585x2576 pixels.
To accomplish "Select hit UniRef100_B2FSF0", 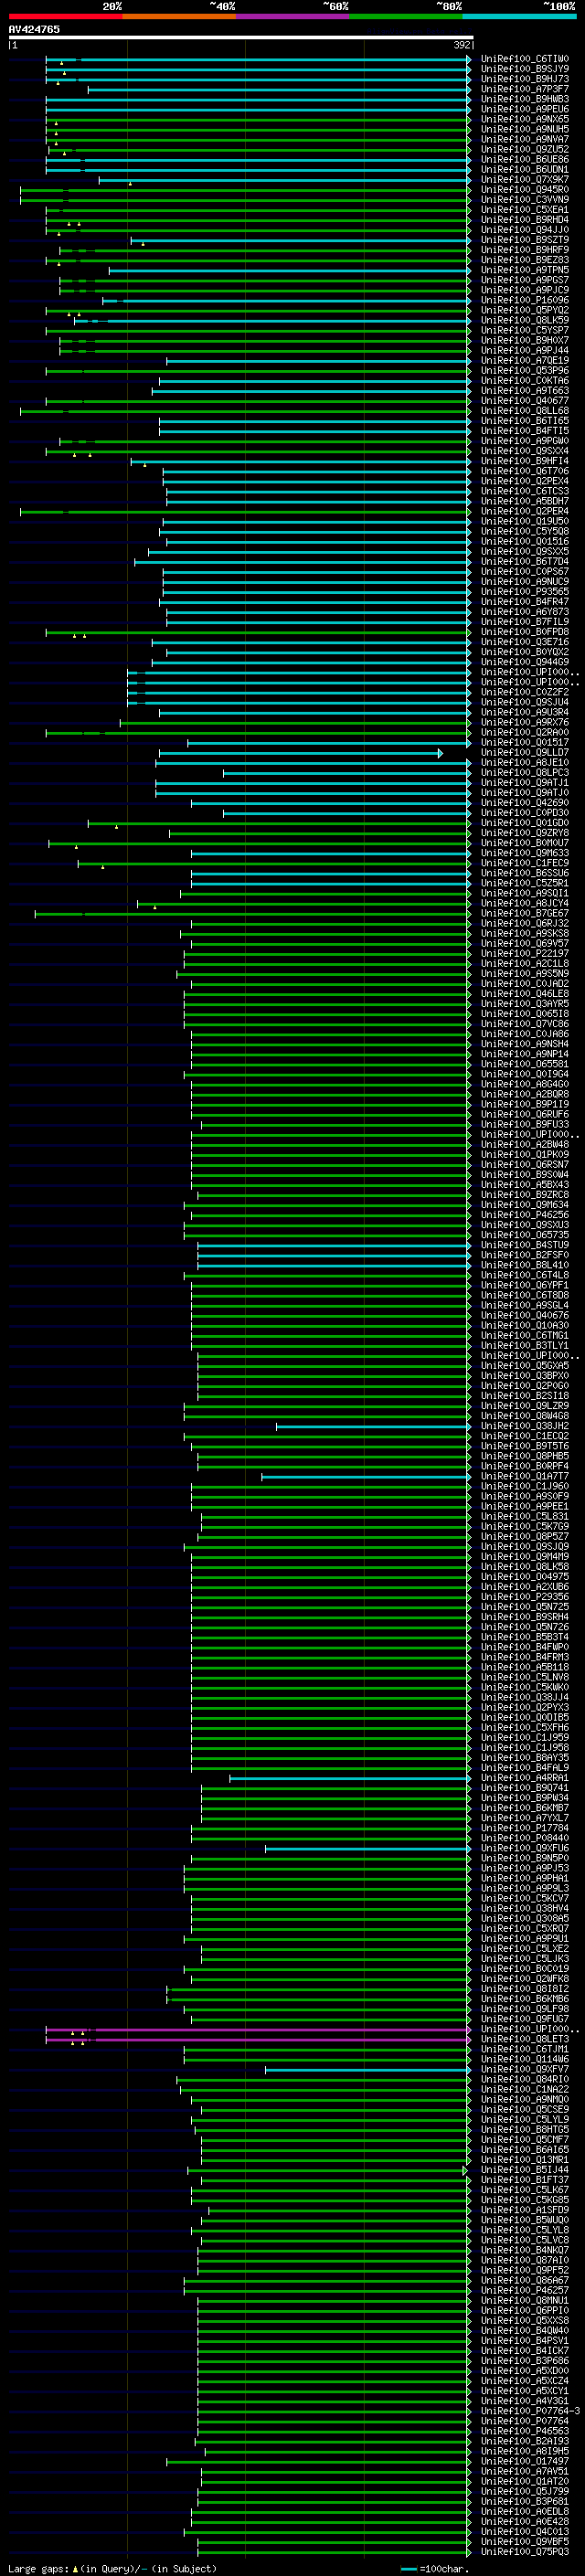I will [525, 1256].
